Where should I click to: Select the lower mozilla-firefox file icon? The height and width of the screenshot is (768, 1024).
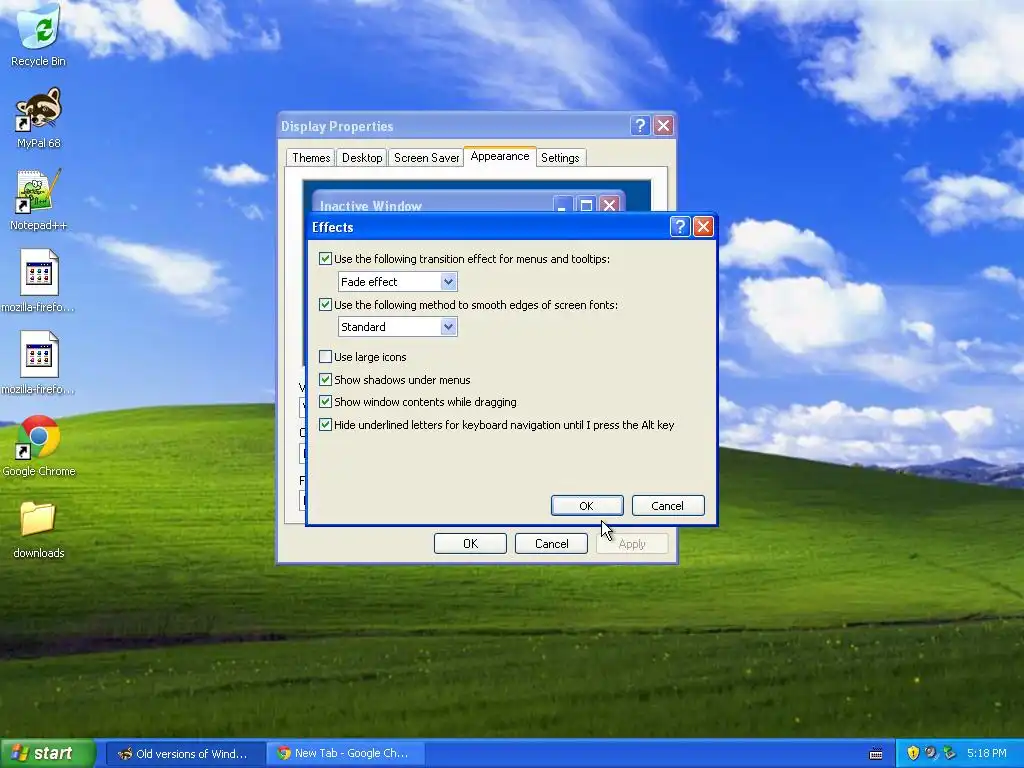click(39, 363)
